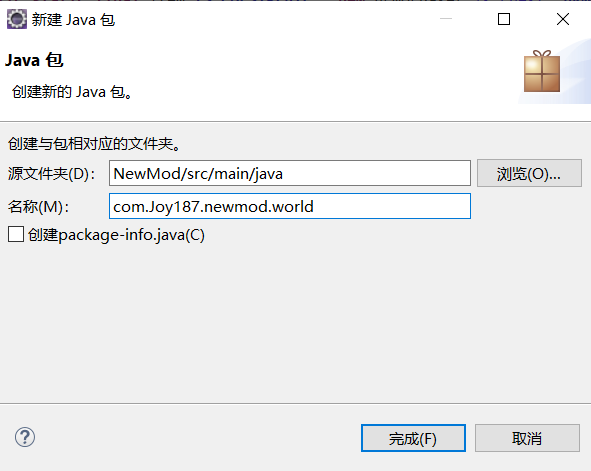Click the 创建新的 Java 包 description

tap(72, 92)
